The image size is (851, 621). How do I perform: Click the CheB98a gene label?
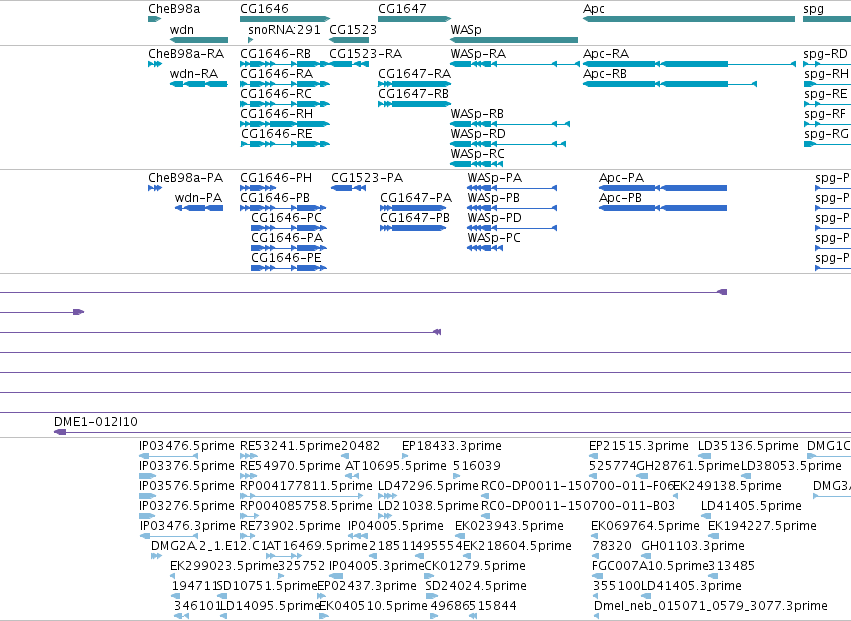coord(174,9)
